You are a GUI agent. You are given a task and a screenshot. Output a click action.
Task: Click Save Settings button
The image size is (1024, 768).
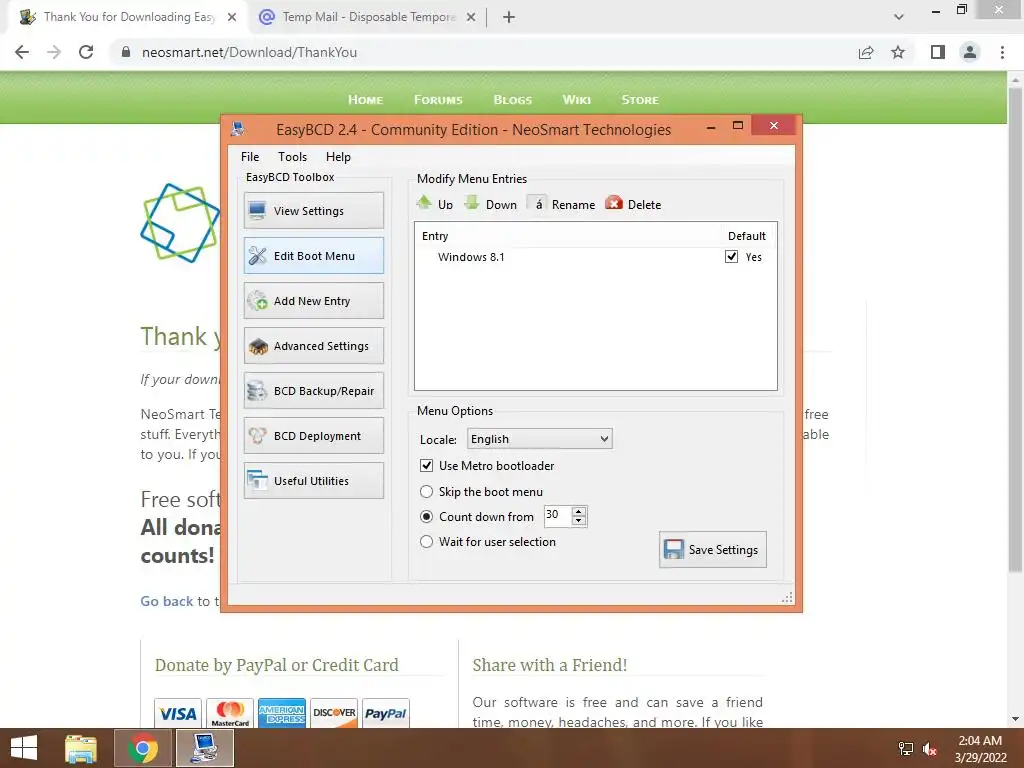[712, 549]
